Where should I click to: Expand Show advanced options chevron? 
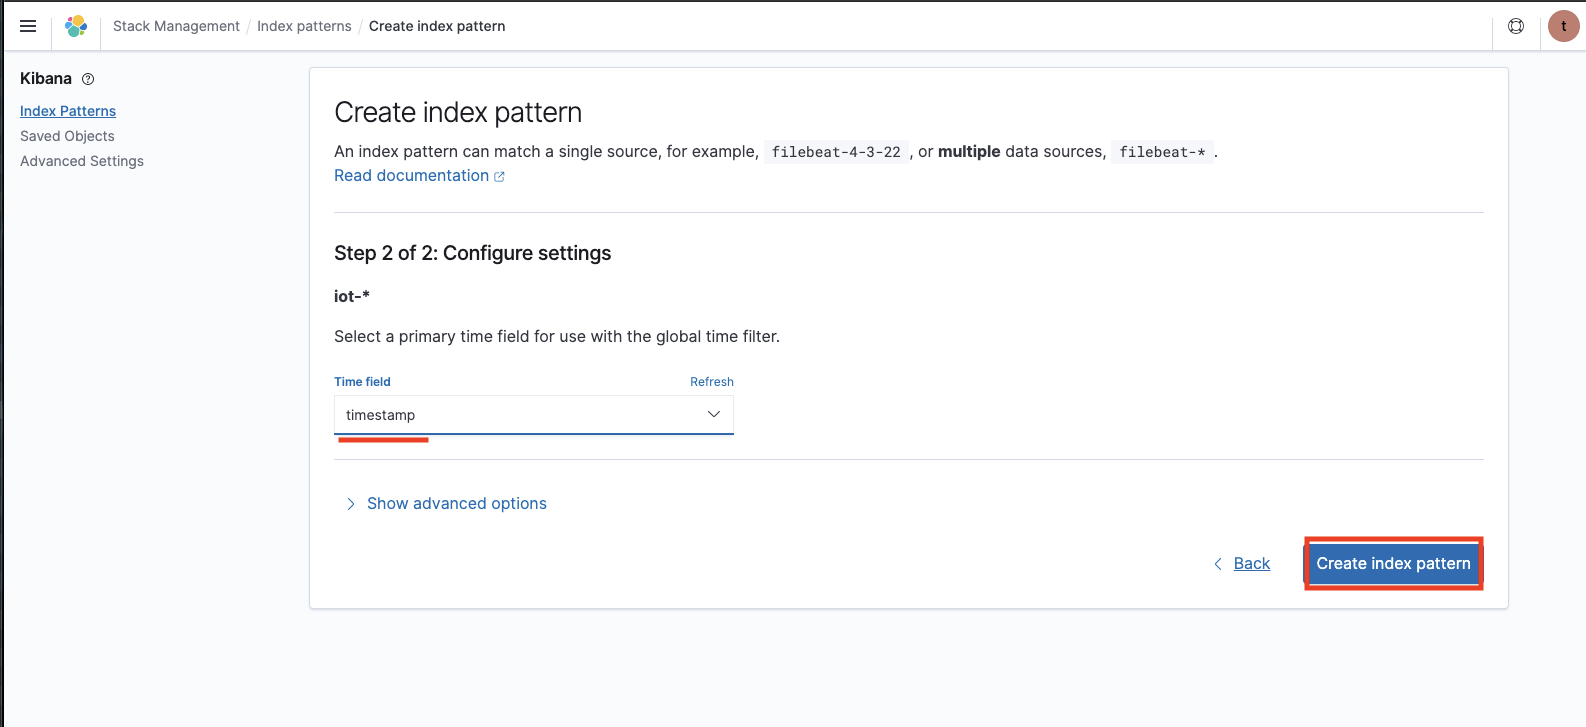click(x=351, y=504)
